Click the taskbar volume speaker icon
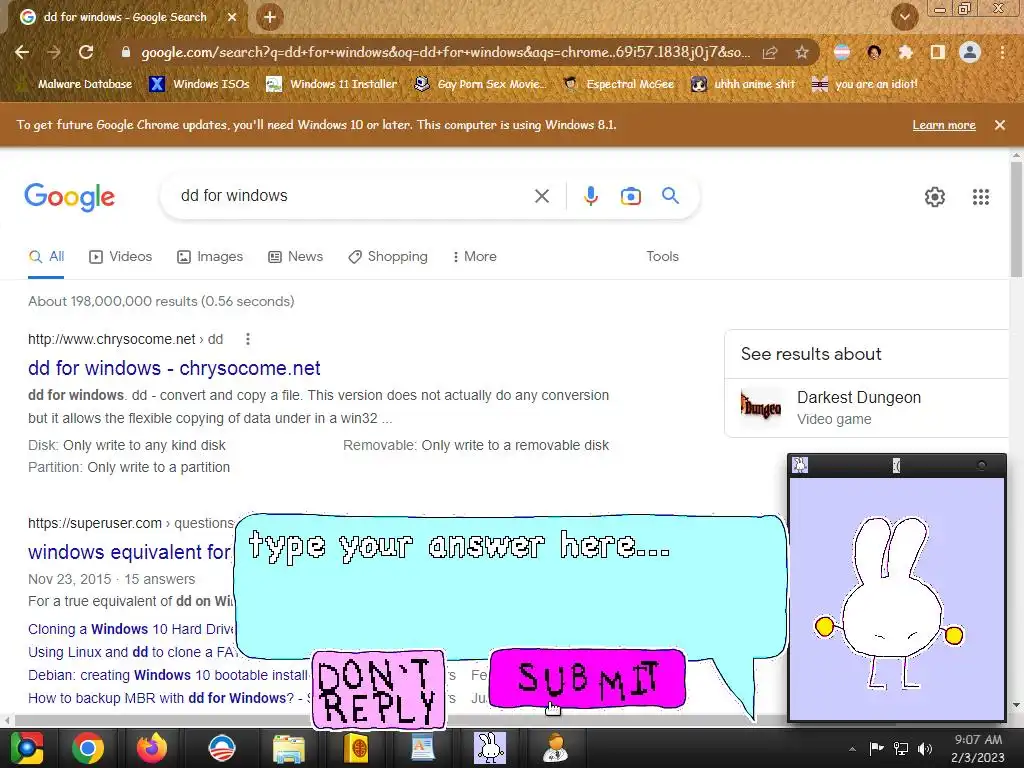The height and width of the screenshot is (768, 1024). coord(925,749)
